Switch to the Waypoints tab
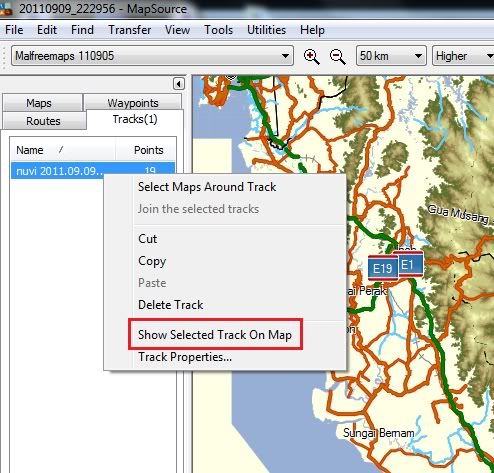494x473 pixels. point(133,103)
